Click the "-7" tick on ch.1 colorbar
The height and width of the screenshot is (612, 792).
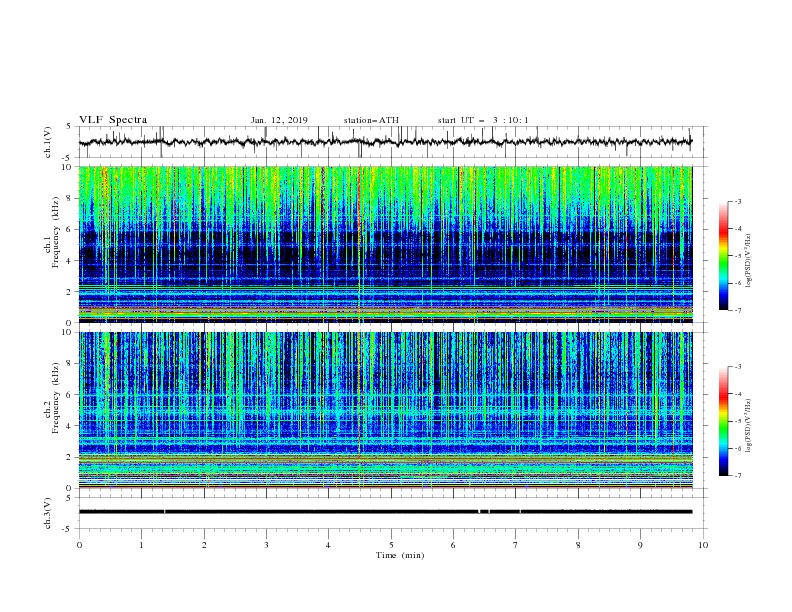point(737,310)
